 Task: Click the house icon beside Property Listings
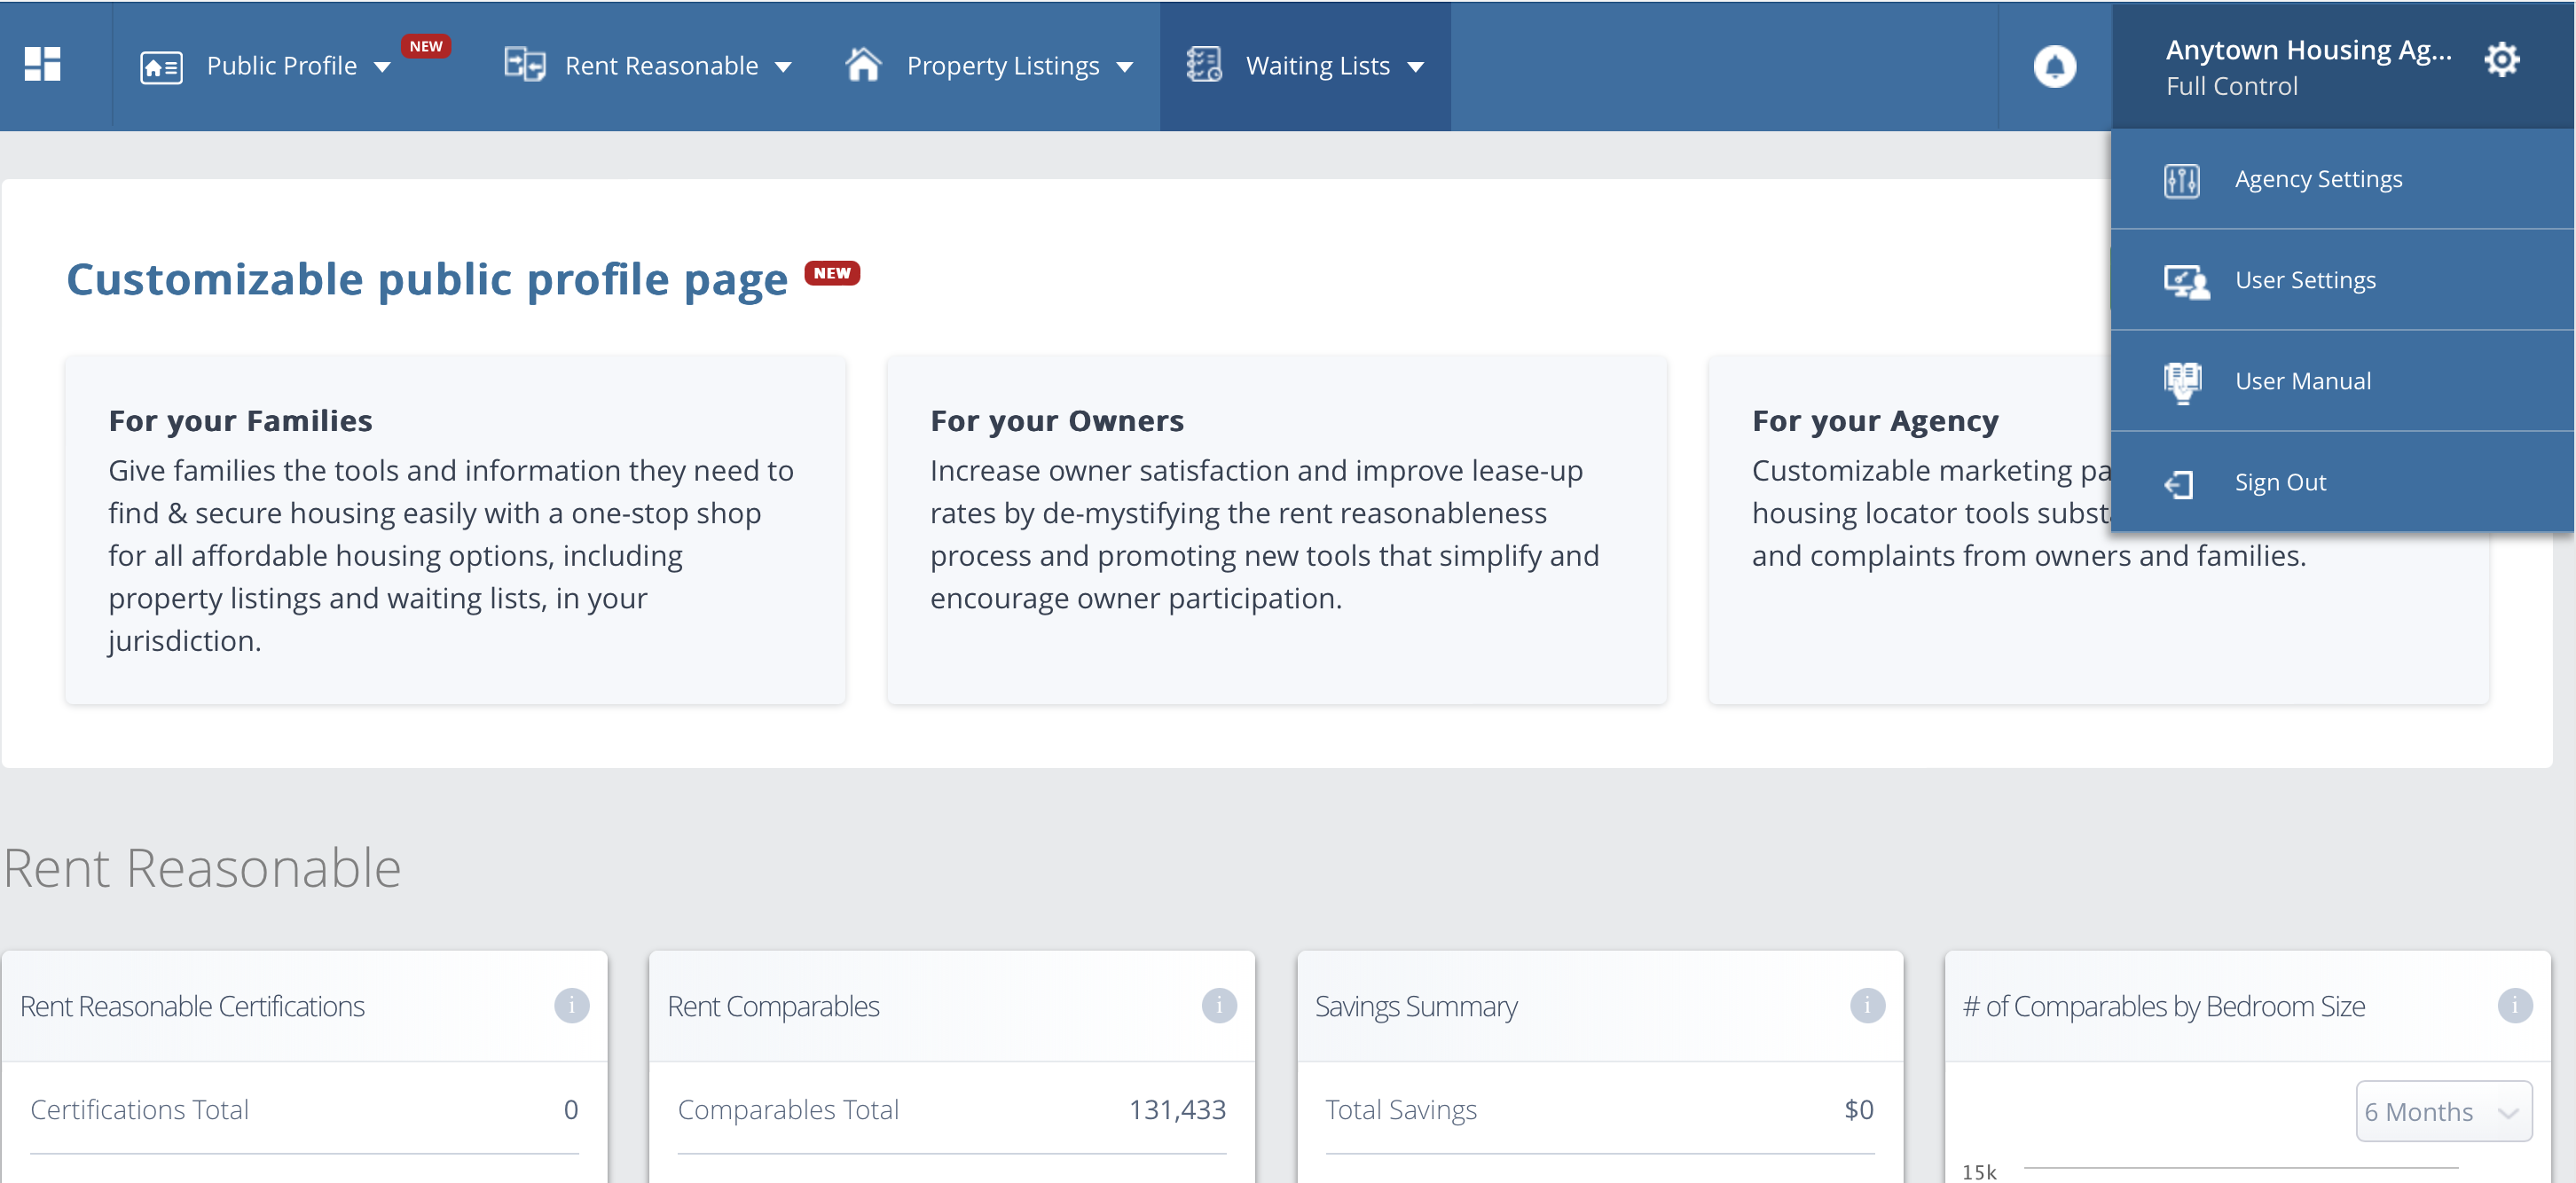click(x=862, y=64)
